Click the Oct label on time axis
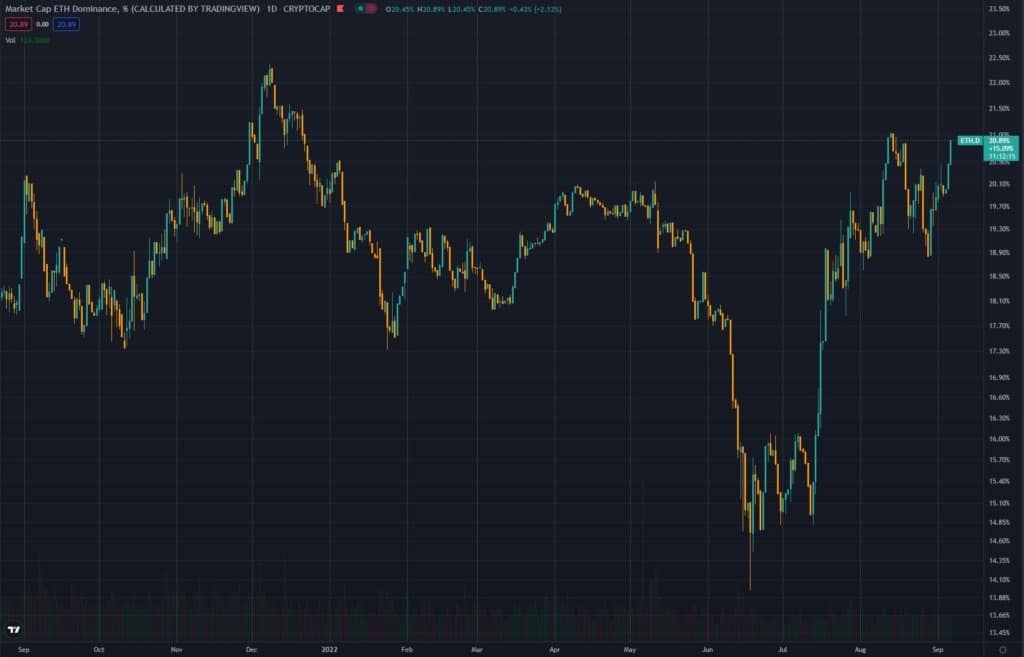This screenshot has width=1024, height=657. coord(99,650)
